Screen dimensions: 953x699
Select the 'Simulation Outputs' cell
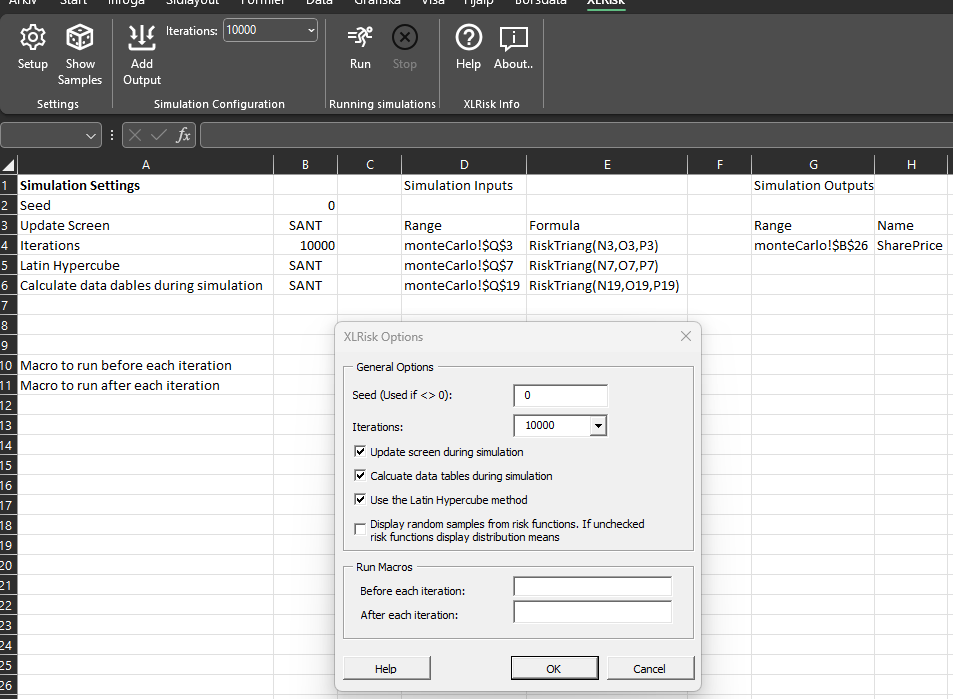pos(813,185)
